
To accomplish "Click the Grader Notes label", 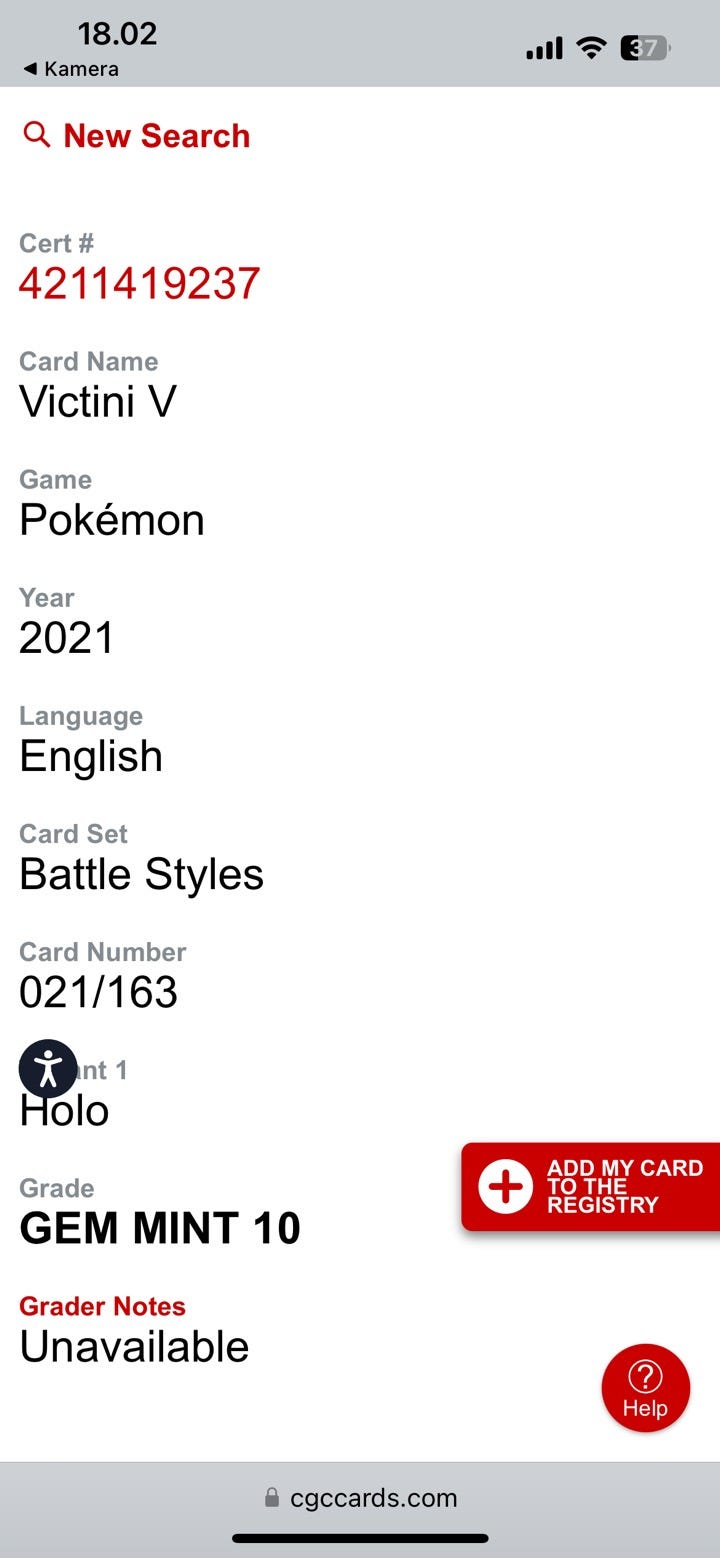I will [102, 1306].
